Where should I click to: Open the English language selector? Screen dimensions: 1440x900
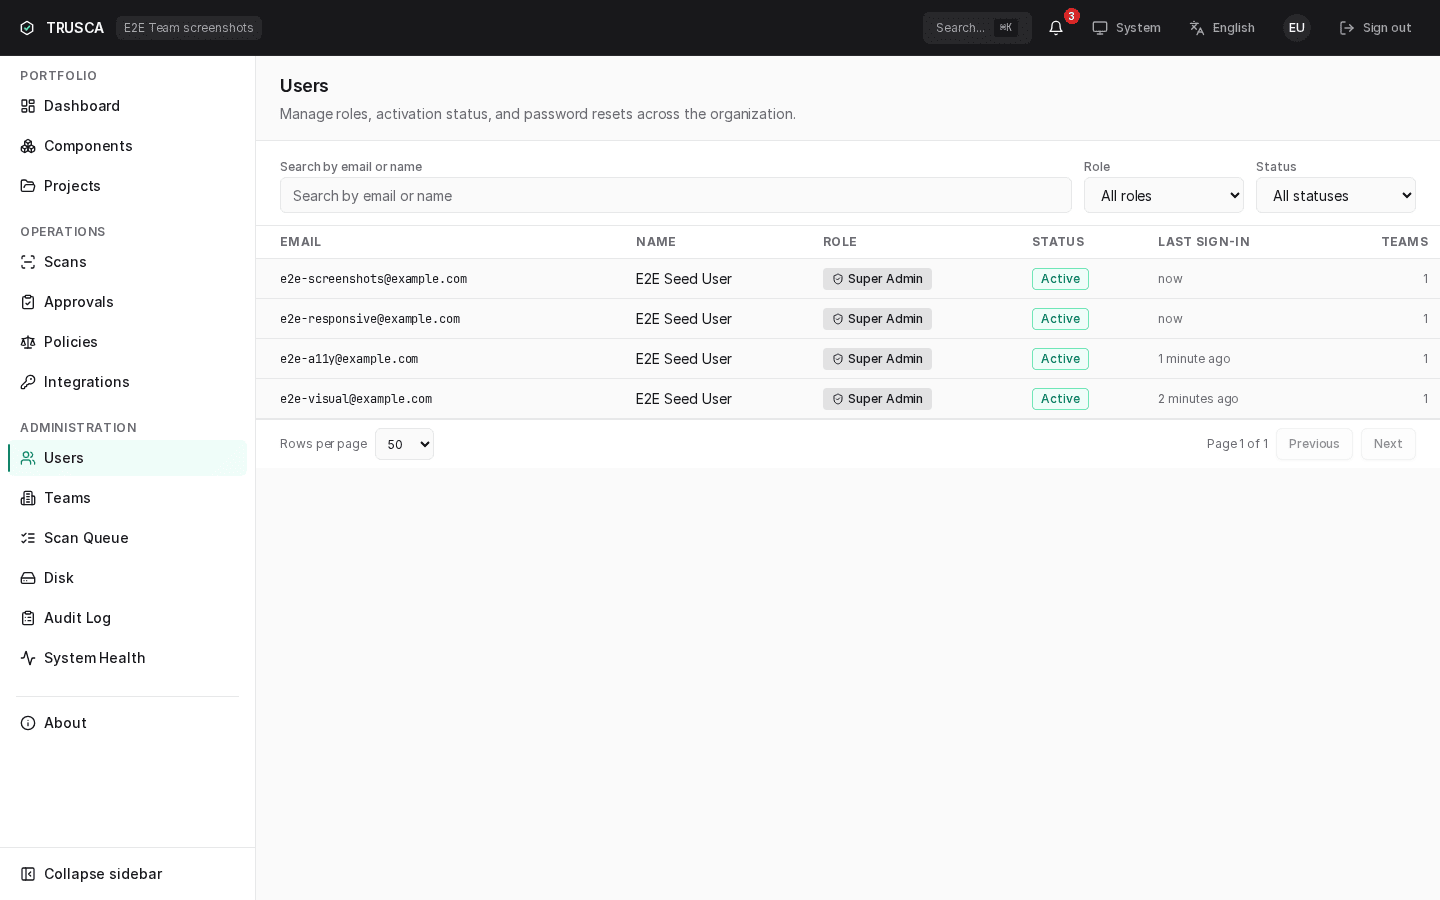(x=1222, y=28)
